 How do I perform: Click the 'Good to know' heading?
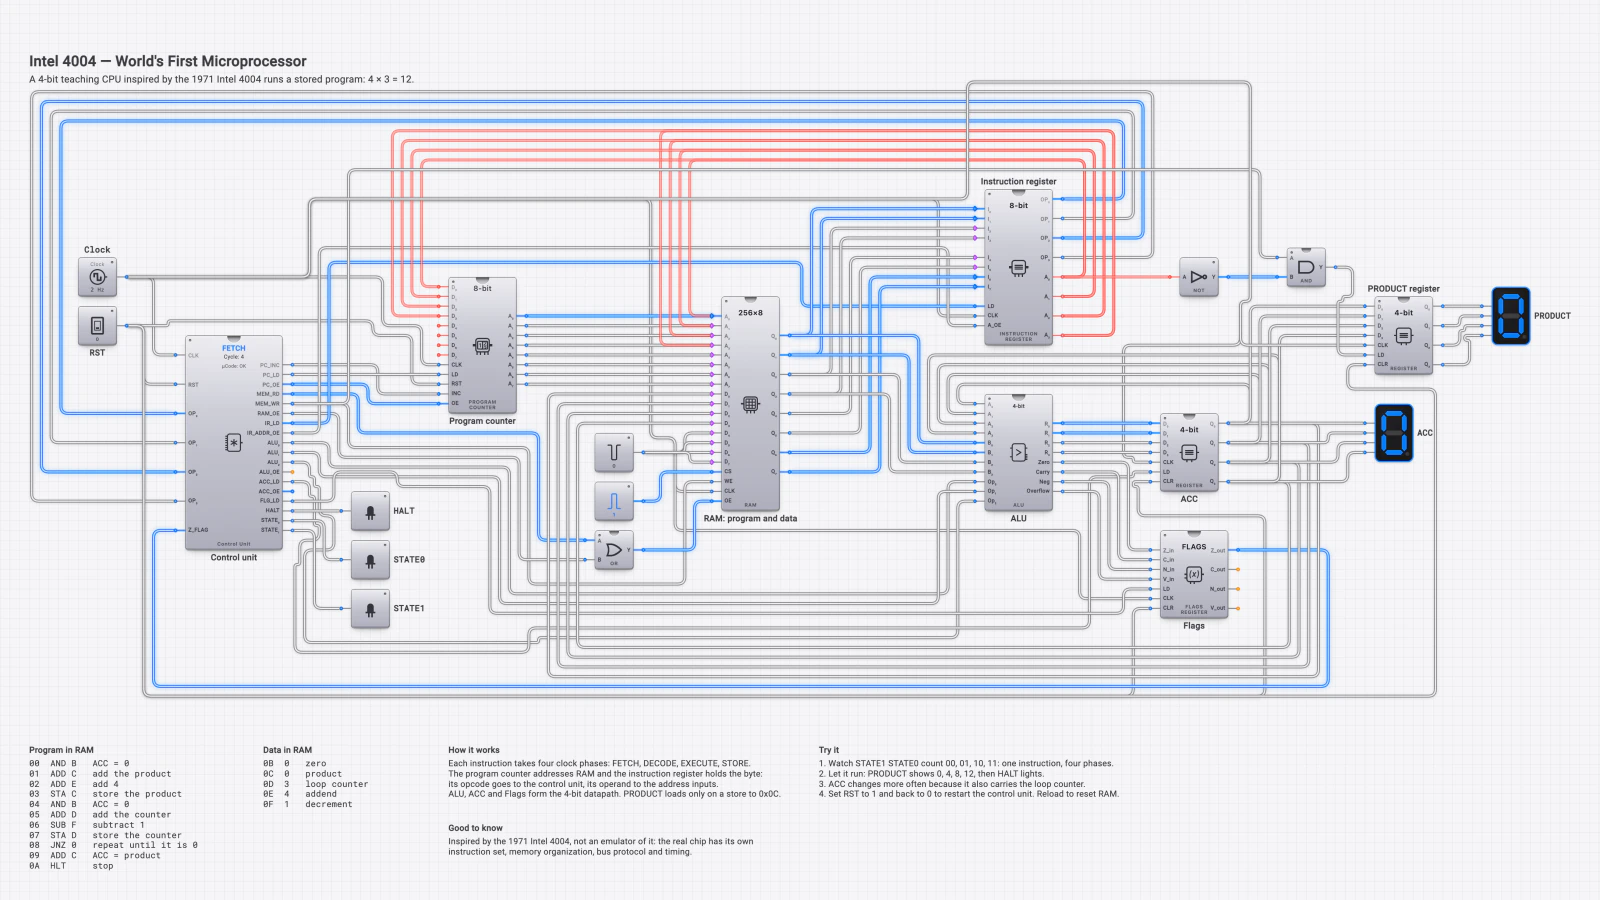(x=475, y=828)
